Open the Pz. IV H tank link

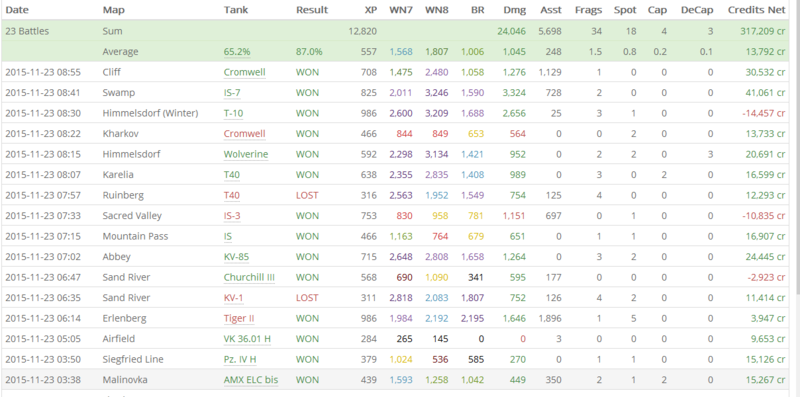click(x=240, y=359)
